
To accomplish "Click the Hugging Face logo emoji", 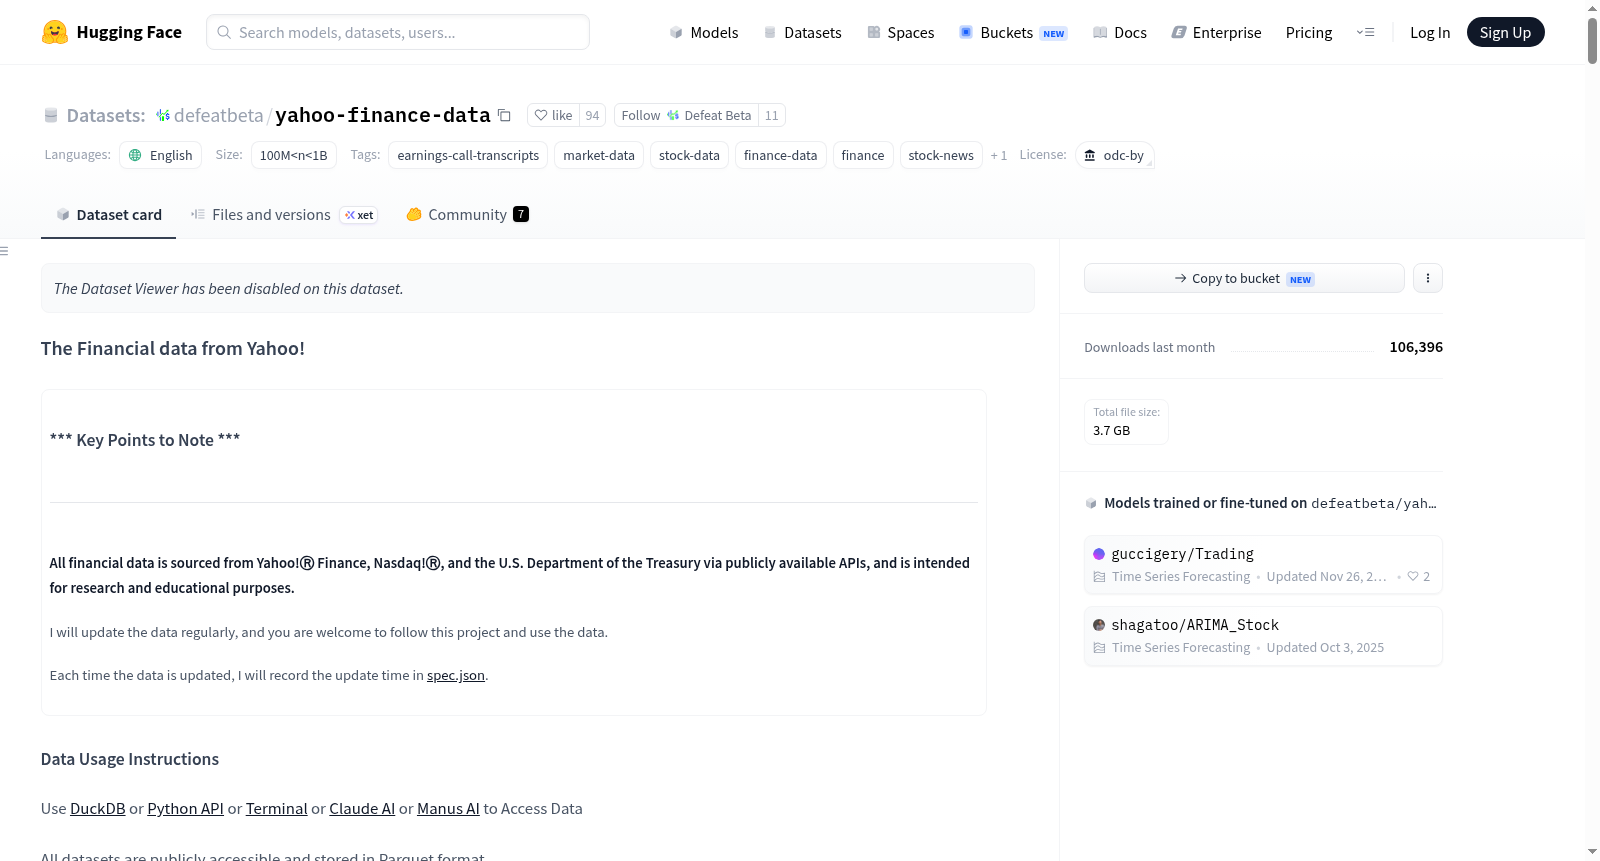I will [x=55, y=32].
